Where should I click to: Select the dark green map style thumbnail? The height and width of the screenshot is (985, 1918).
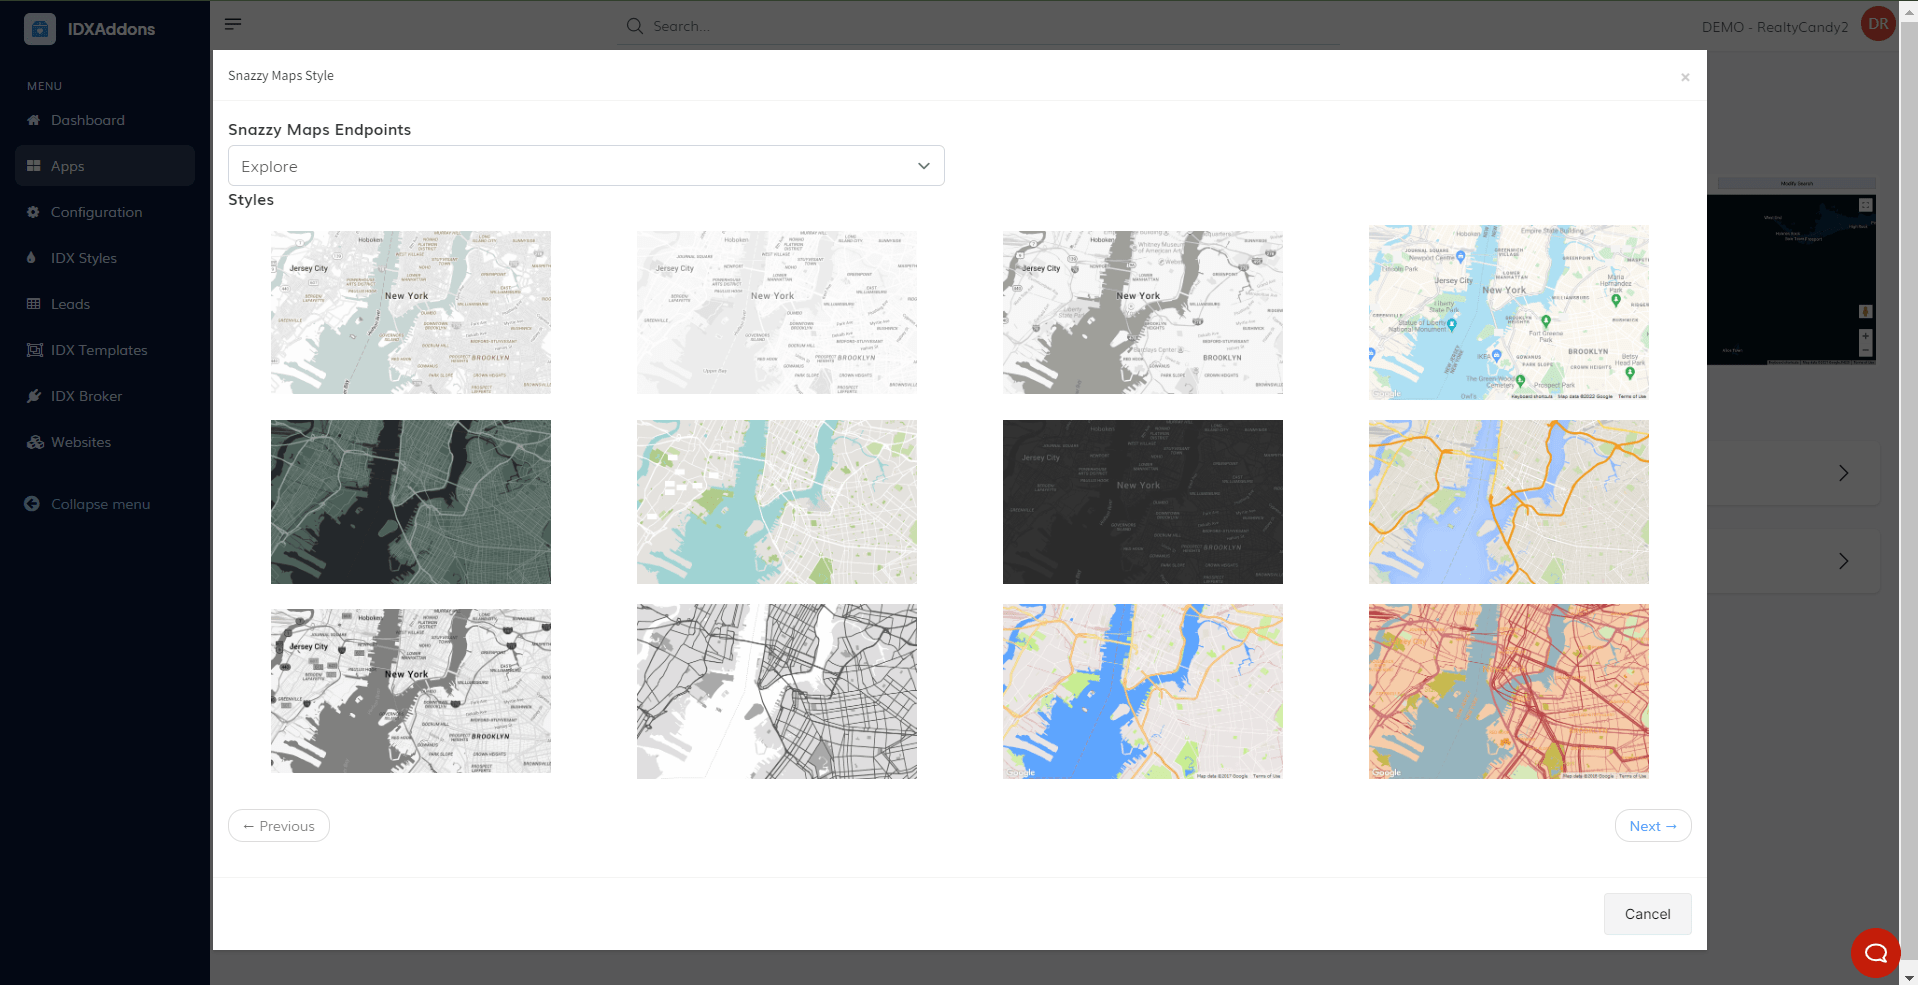point(410,502)
